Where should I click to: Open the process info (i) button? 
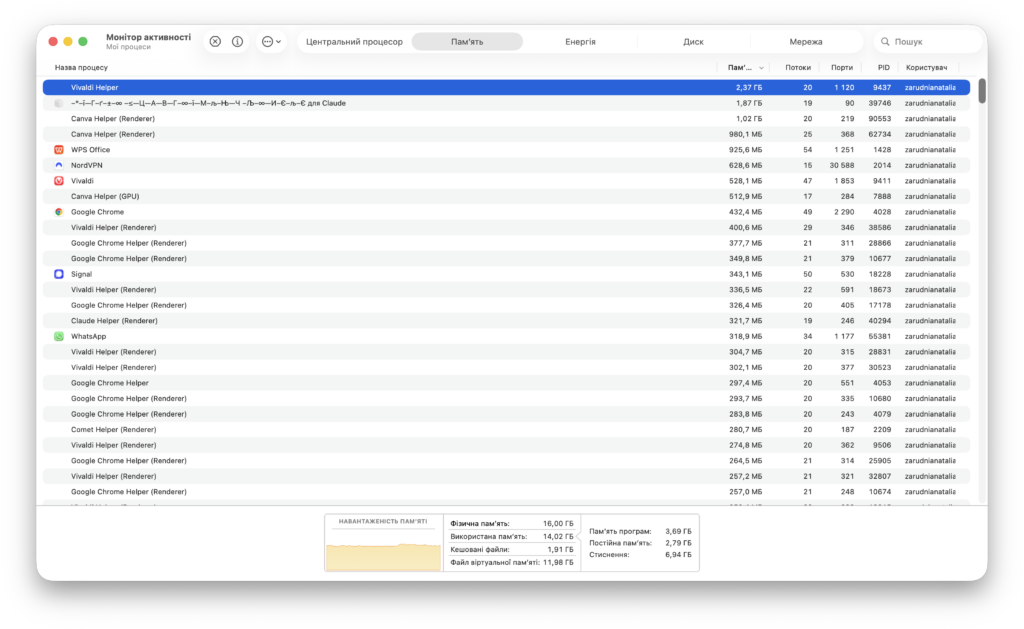pyautogui.click(x=238, y=42)
